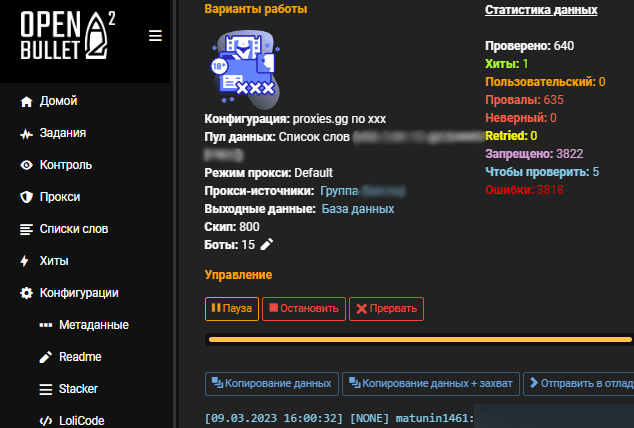The height and width of the screenshot is (428, 634).
Task: Click the Retried: 0 statistic
Action: pyautogui.click(x=511, y=136)
